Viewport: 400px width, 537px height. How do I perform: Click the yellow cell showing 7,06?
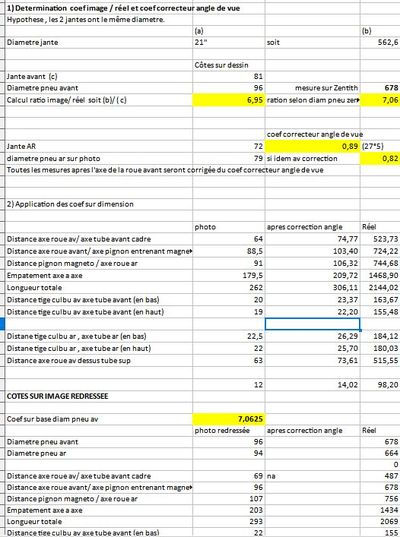point(380,100)
